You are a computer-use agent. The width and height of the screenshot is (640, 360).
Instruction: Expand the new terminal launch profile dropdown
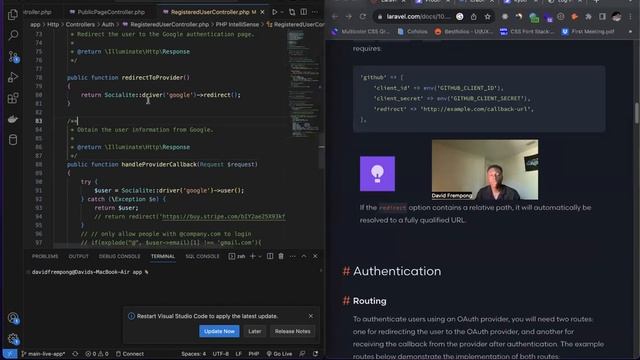(x=260, y=256)
